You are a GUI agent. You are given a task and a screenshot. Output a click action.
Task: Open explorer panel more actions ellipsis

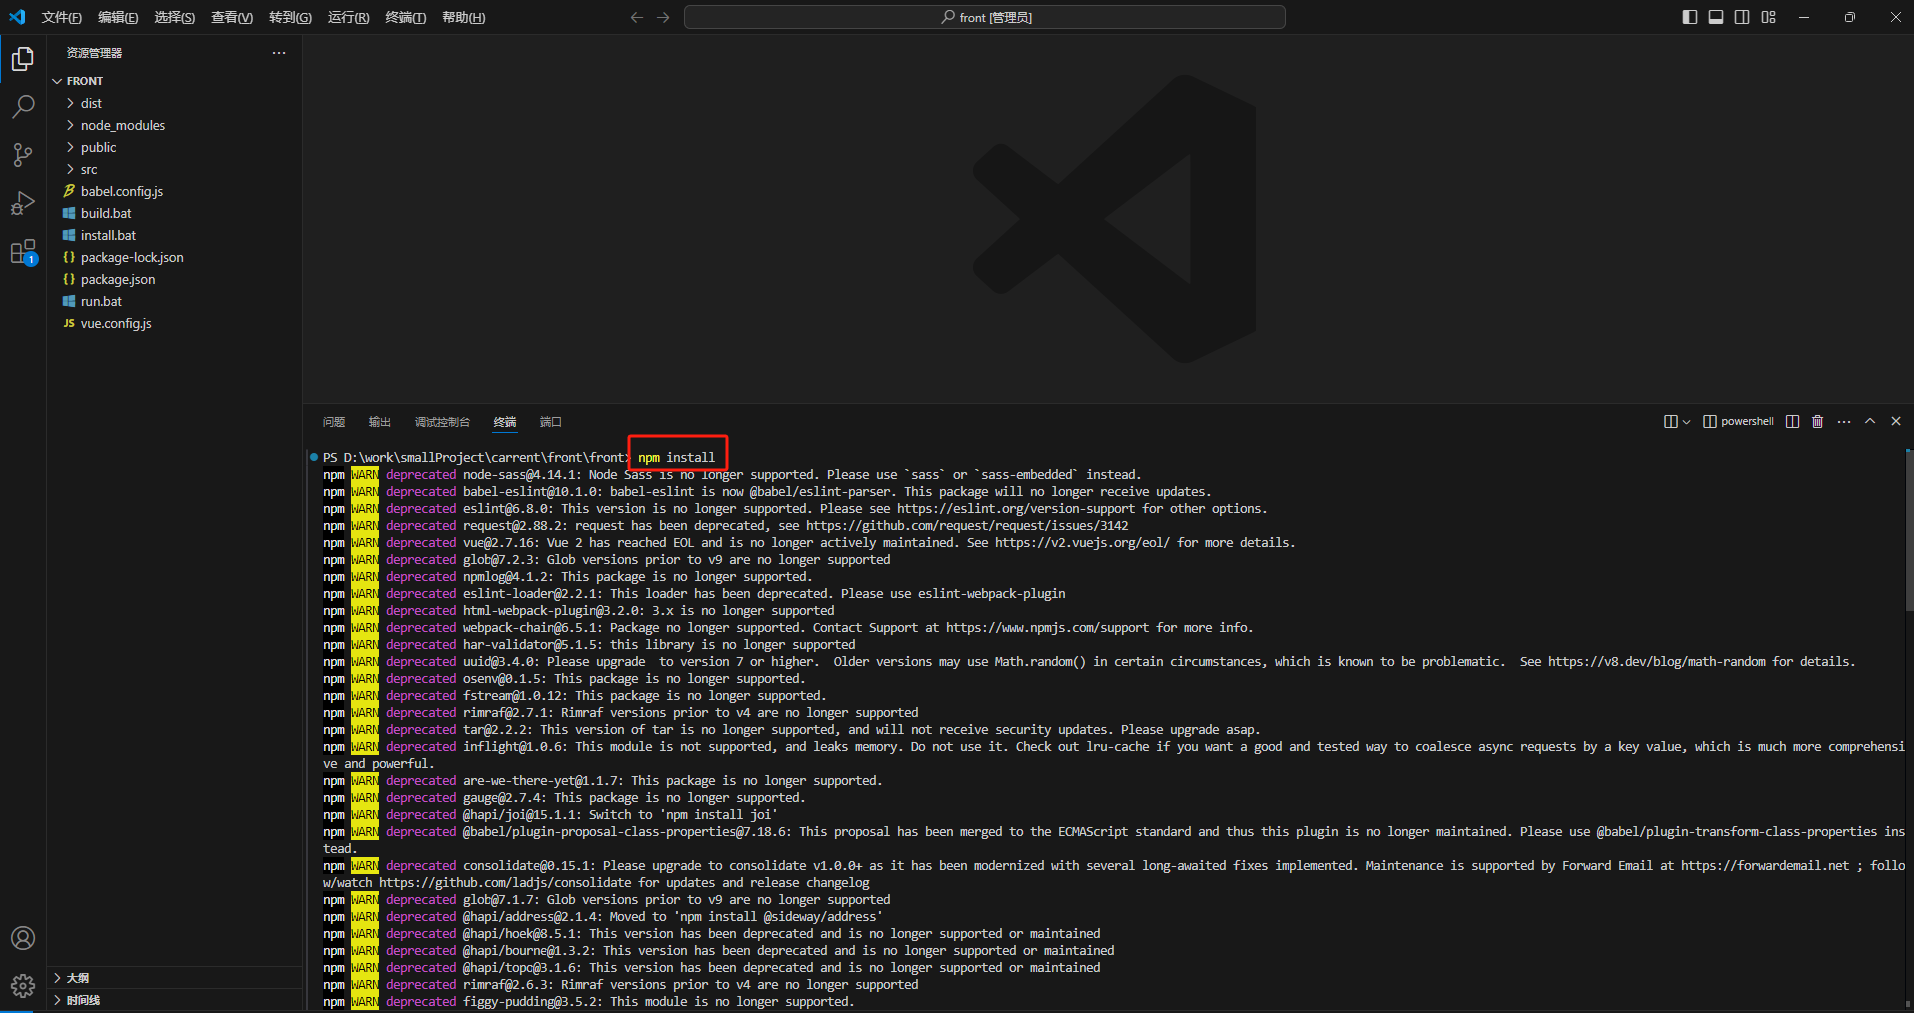coord(279,53)
